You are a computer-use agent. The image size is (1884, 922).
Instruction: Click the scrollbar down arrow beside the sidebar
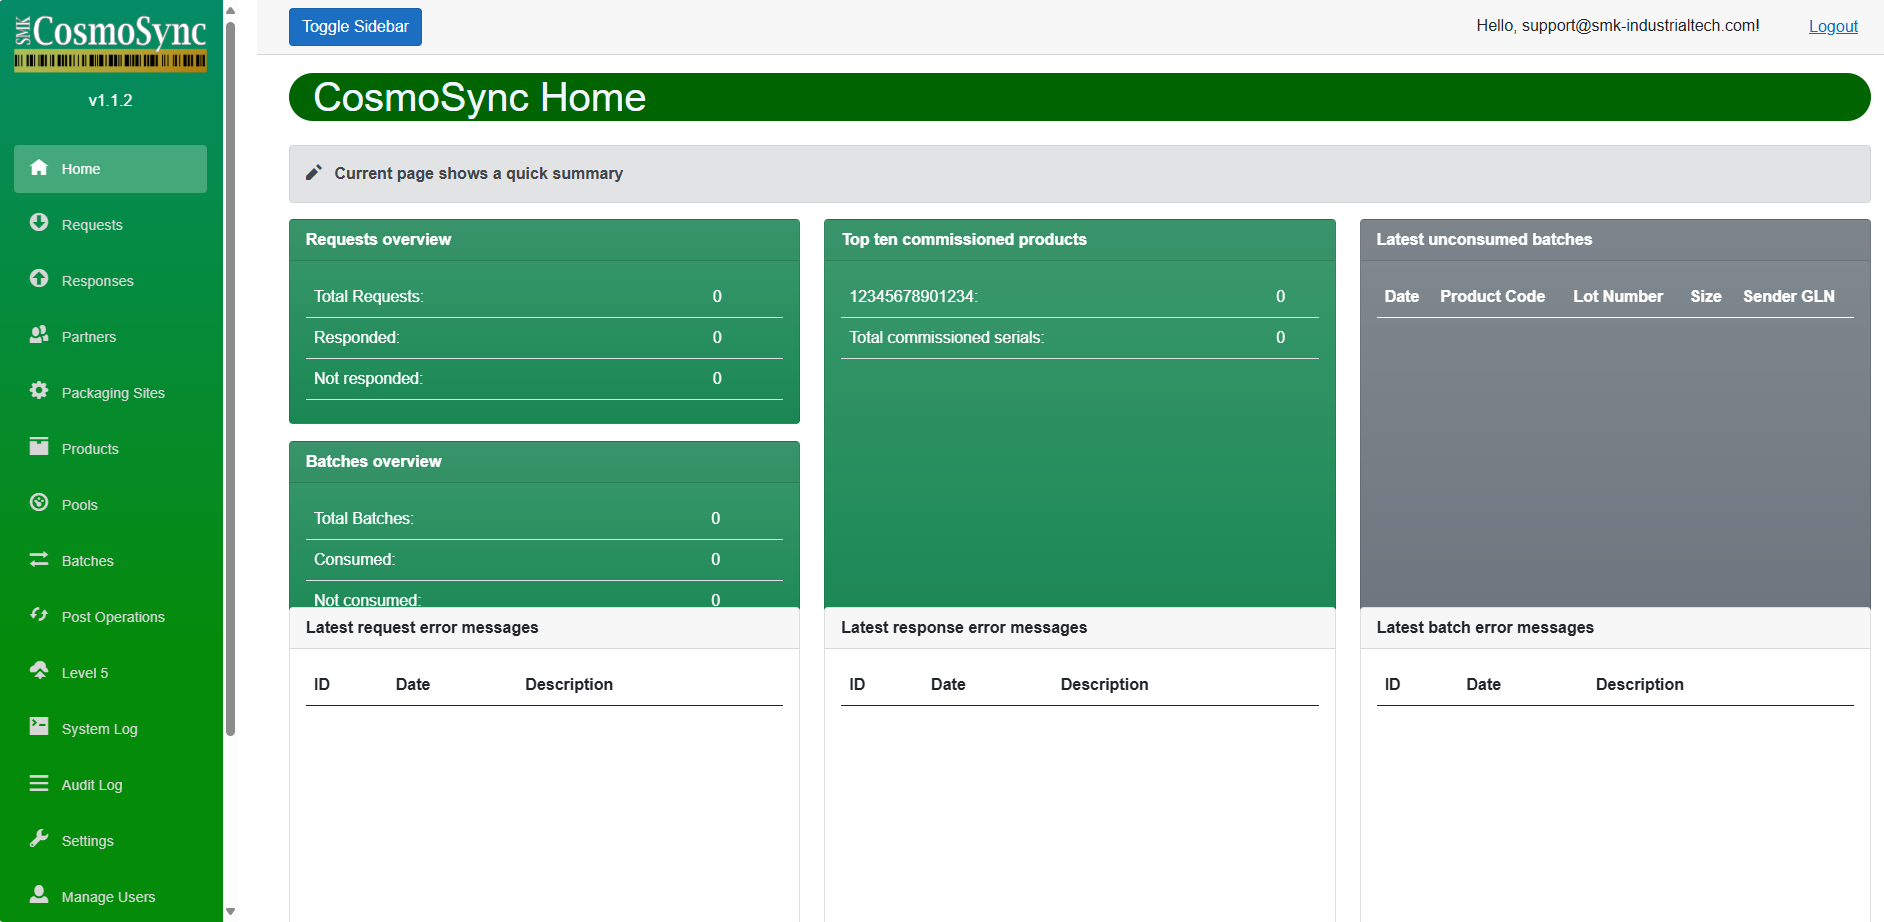tap(231, 912)
